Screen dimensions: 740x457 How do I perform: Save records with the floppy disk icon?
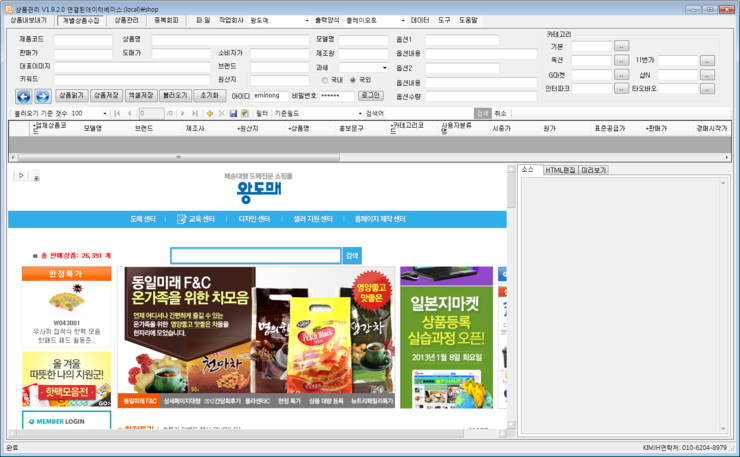tap(233, 113)
